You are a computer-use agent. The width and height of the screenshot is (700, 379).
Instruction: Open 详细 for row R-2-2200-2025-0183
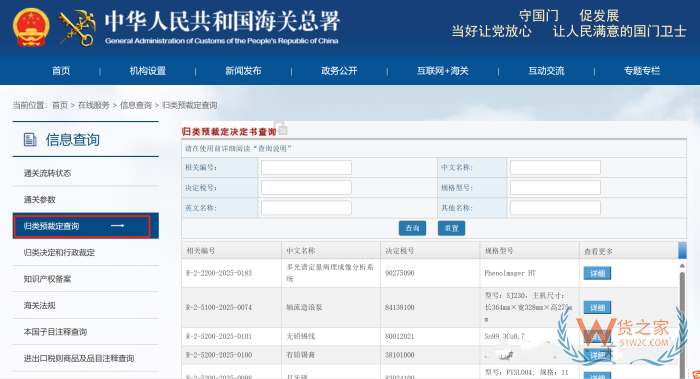597,273
